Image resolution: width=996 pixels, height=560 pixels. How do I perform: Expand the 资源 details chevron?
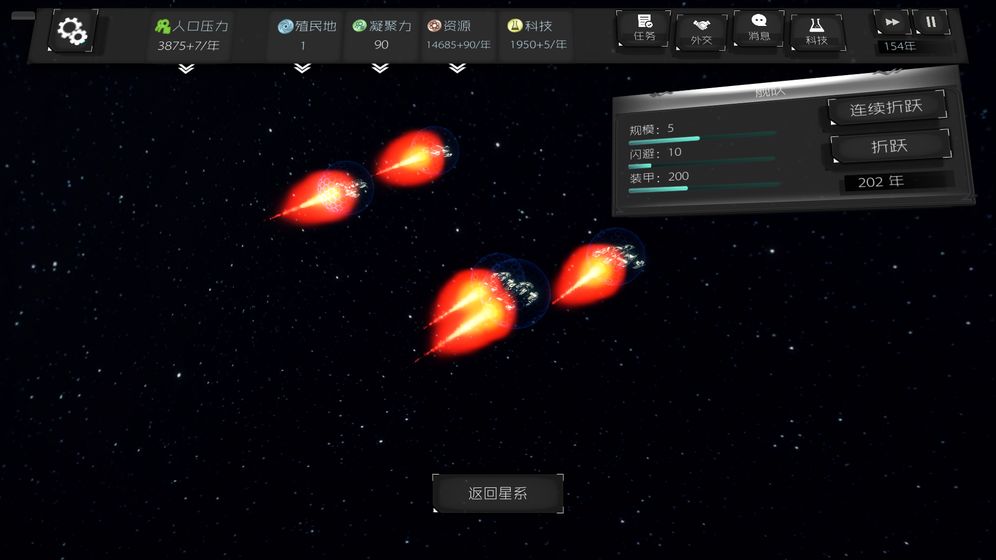pos(457,69)
